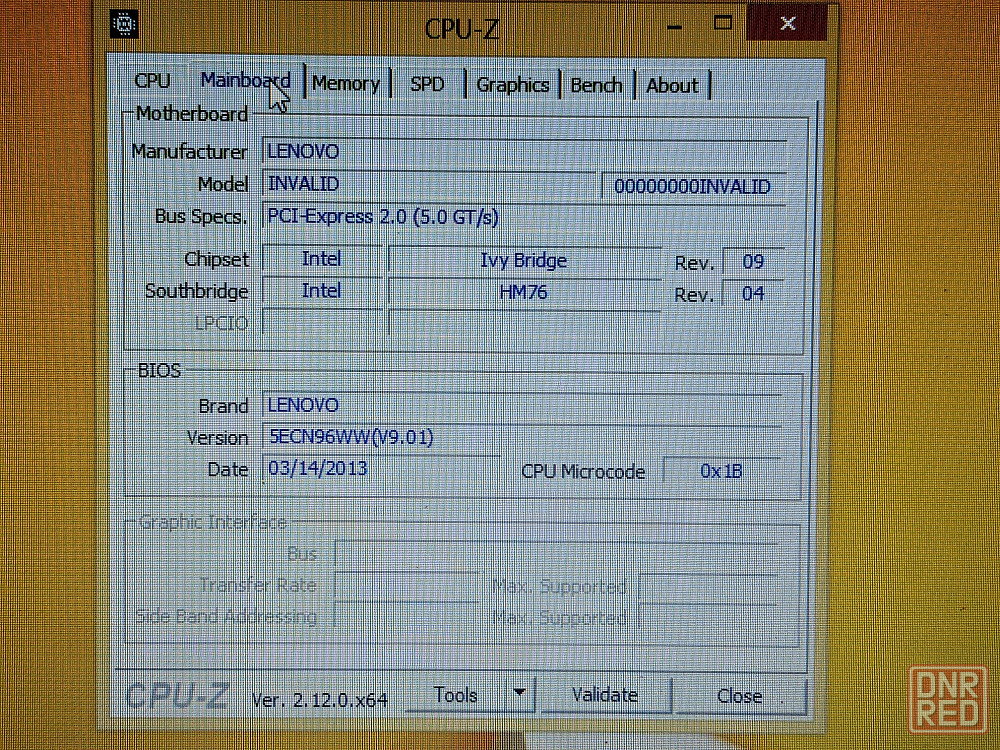1000x750 pixels.
Task: Click the Ivy Bridge chipset field
Action: coord(524,260)
